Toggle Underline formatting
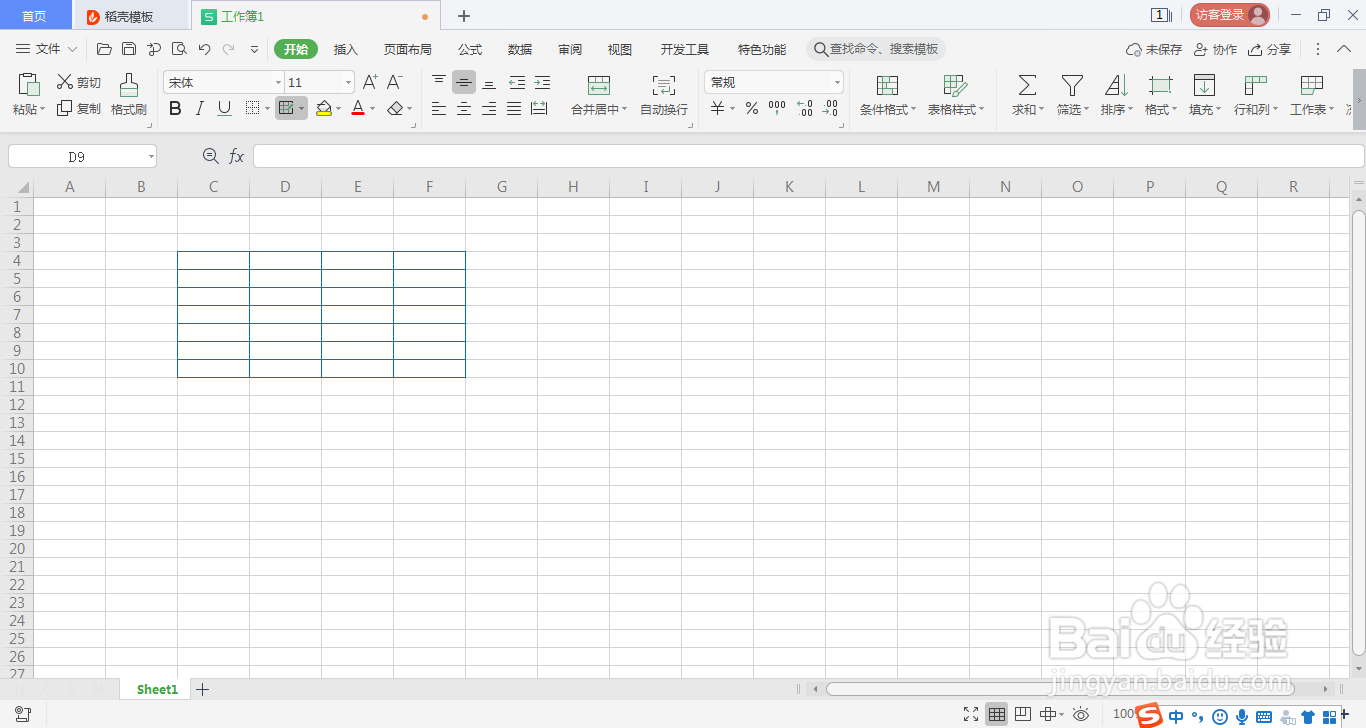Viewport: 1366px width, 728px height. tap(225, 108)
